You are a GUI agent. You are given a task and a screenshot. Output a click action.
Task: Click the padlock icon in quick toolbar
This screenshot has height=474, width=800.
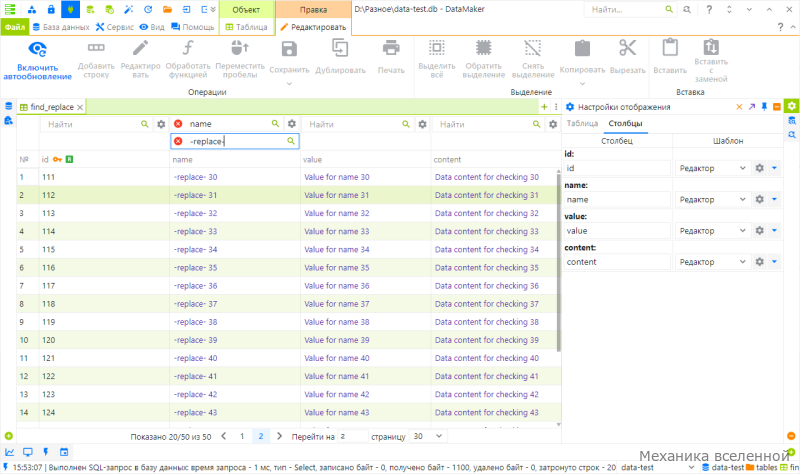pos(51,9)
